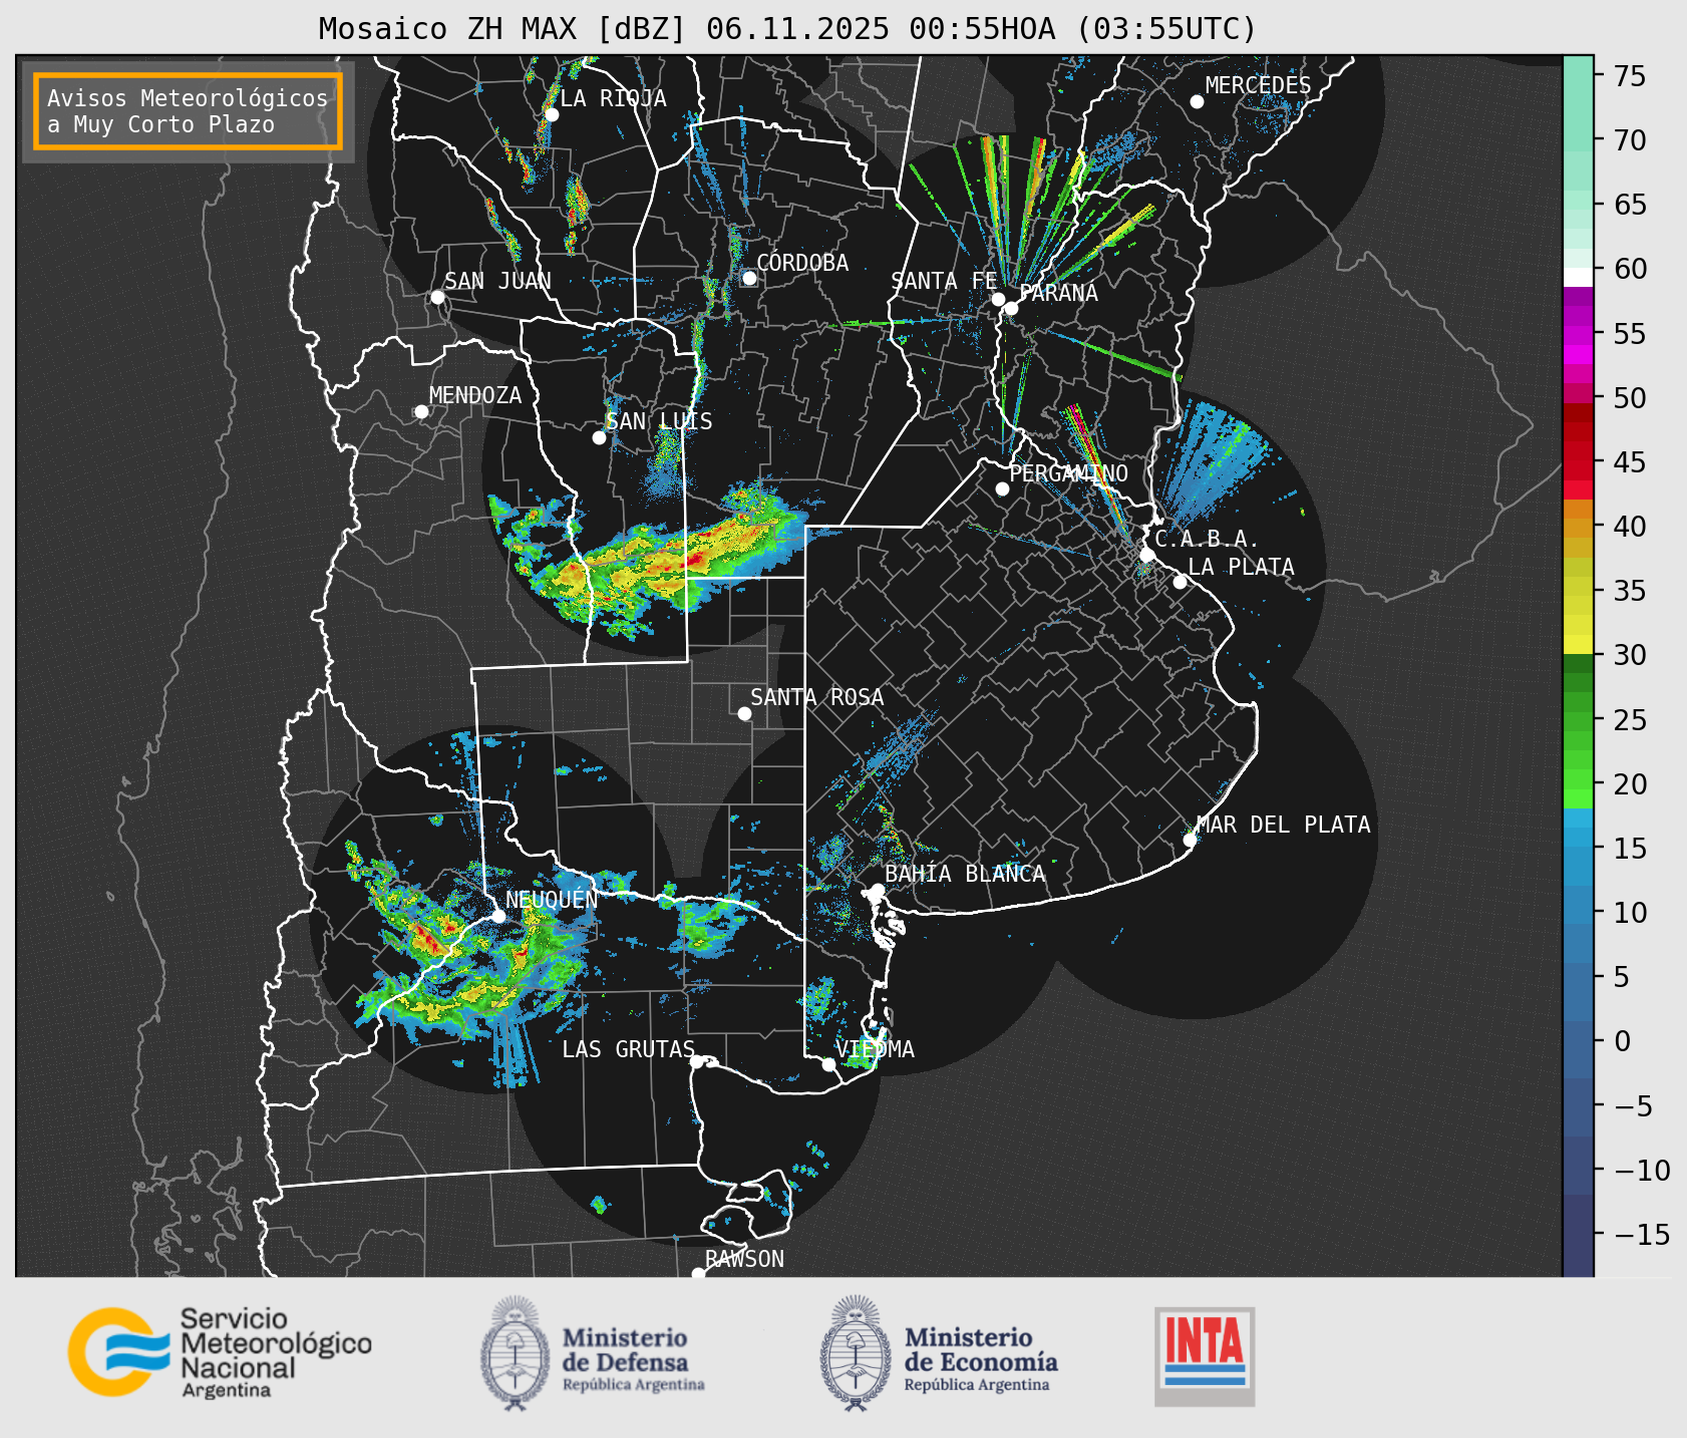The width and height of the screenshot is (1687, 1438).
Task: Click the Neuquén city marker dot
Action: point(498,916)
